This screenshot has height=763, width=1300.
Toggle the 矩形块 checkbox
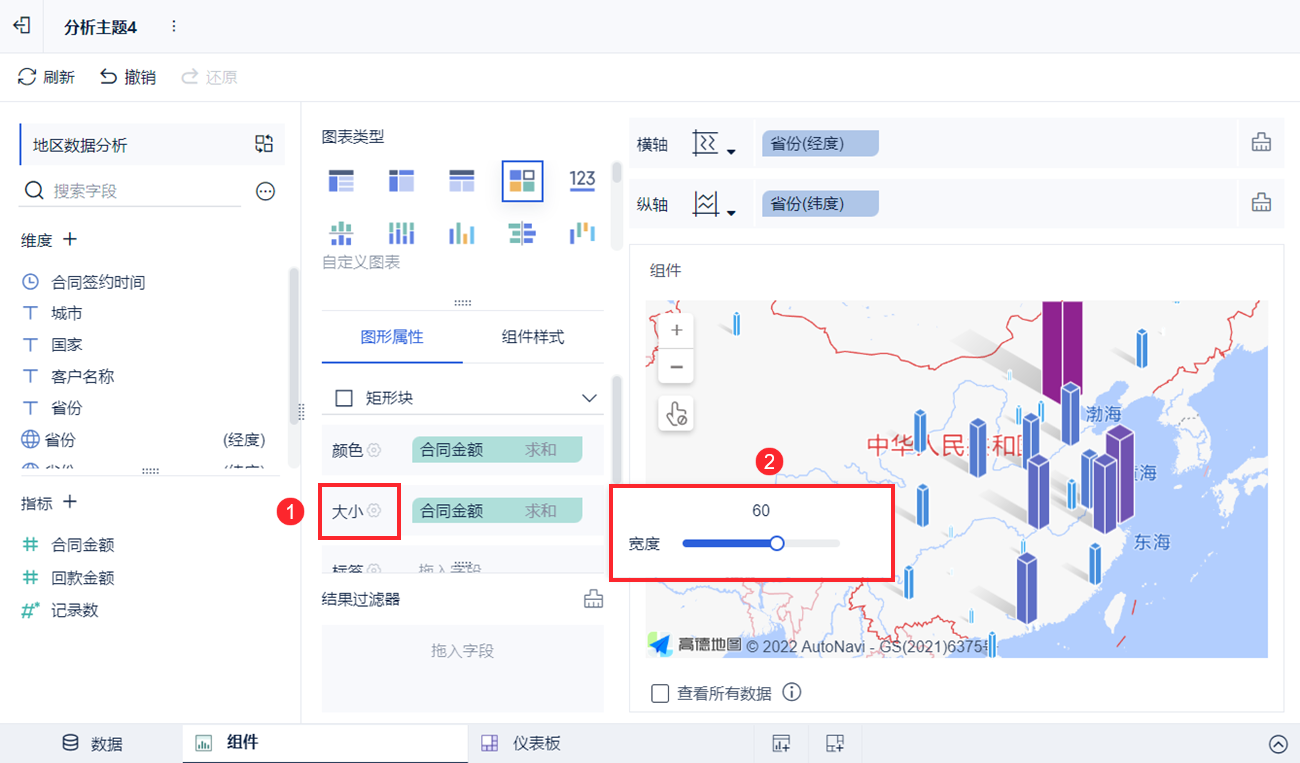tap(344, 398)
